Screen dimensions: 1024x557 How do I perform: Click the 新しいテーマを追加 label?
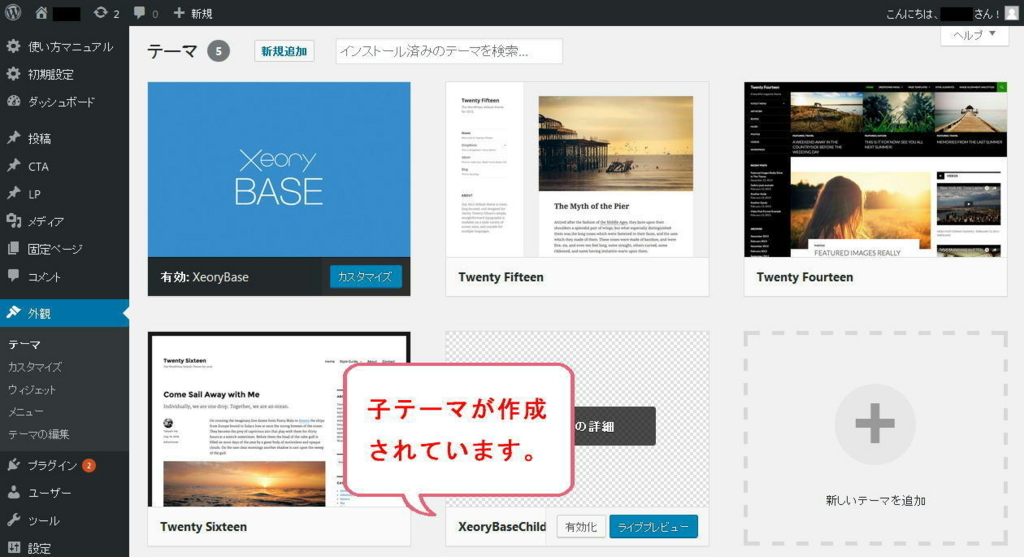[x=875, y=501]
